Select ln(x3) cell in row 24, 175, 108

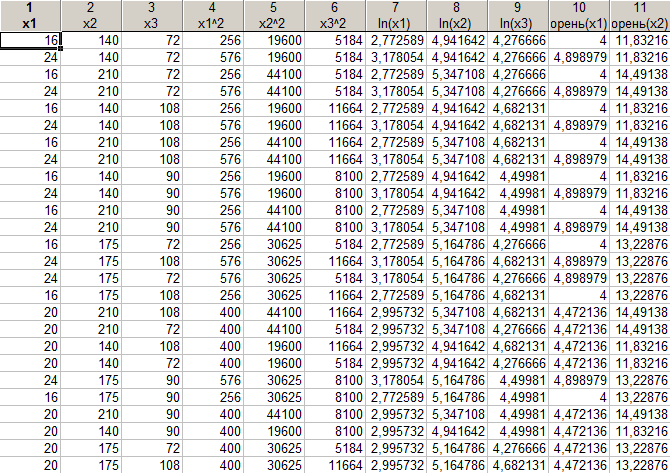point(518,261)
